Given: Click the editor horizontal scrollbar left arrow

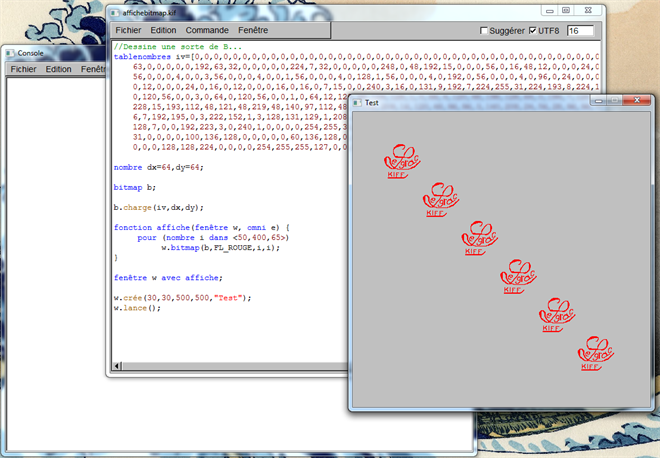Looking at the screenshot, I should pyautogui.click(x=118, y=366).
